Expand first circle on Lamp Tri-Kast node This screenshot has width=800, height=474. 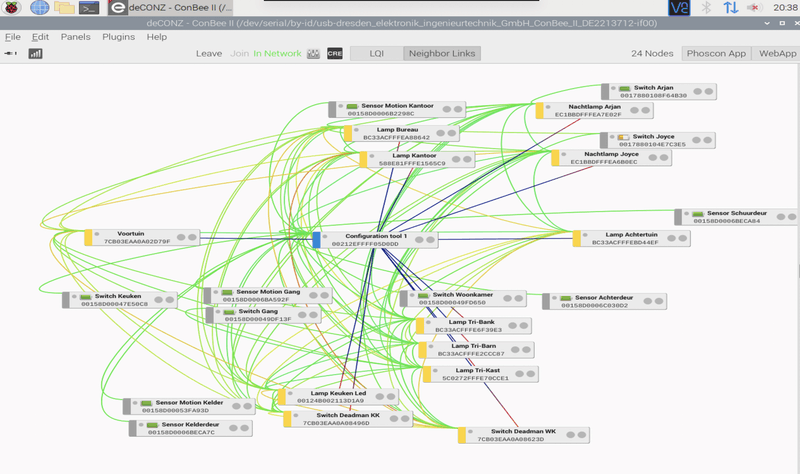[519, 374]
